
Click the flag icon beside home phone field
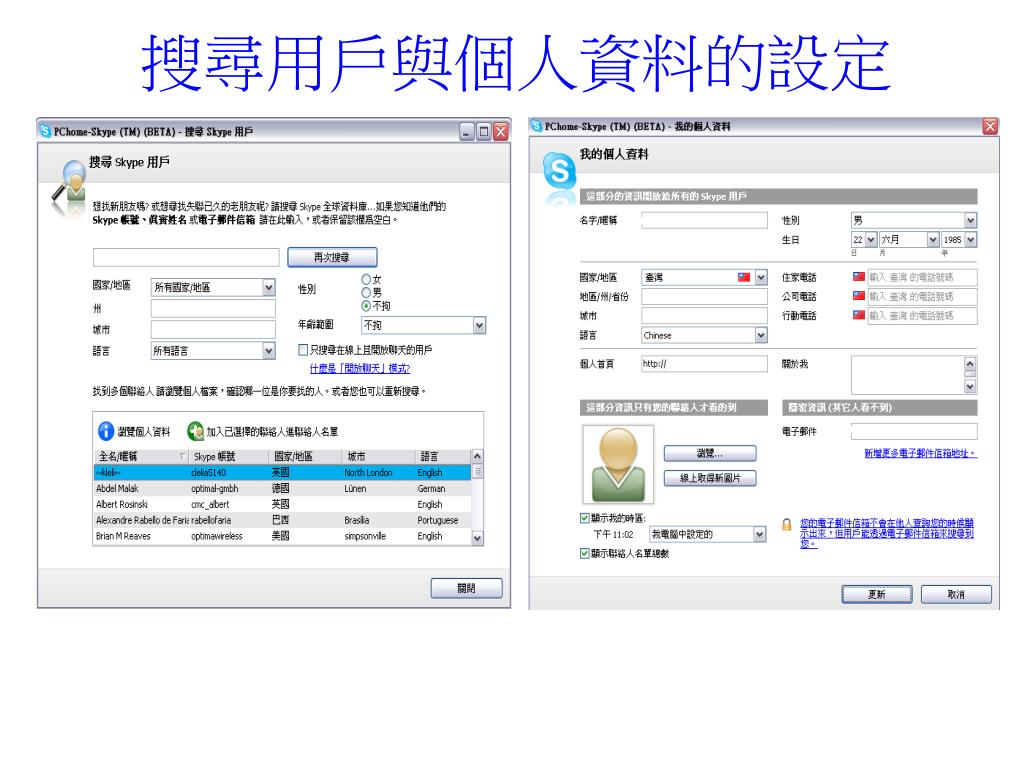point(859,277)
